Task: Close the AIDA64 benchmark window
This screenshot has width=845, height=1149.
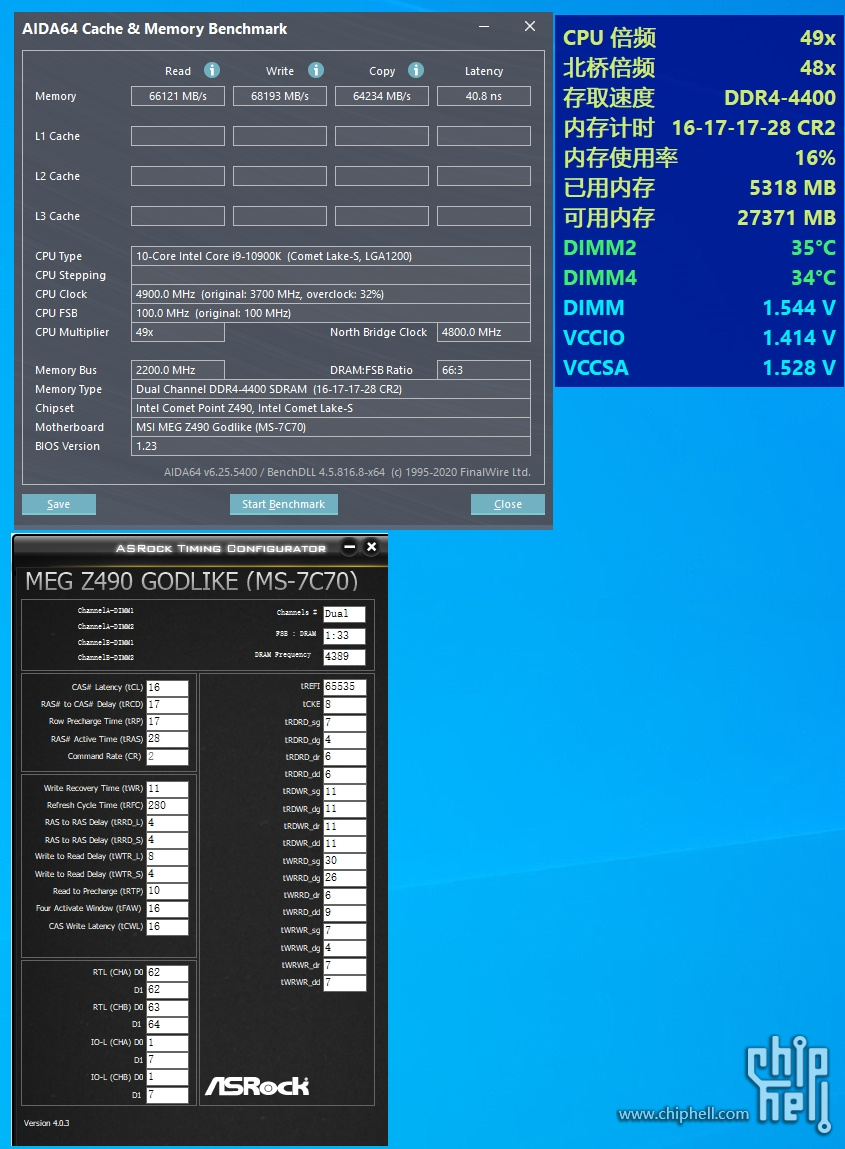Action: 530,26
